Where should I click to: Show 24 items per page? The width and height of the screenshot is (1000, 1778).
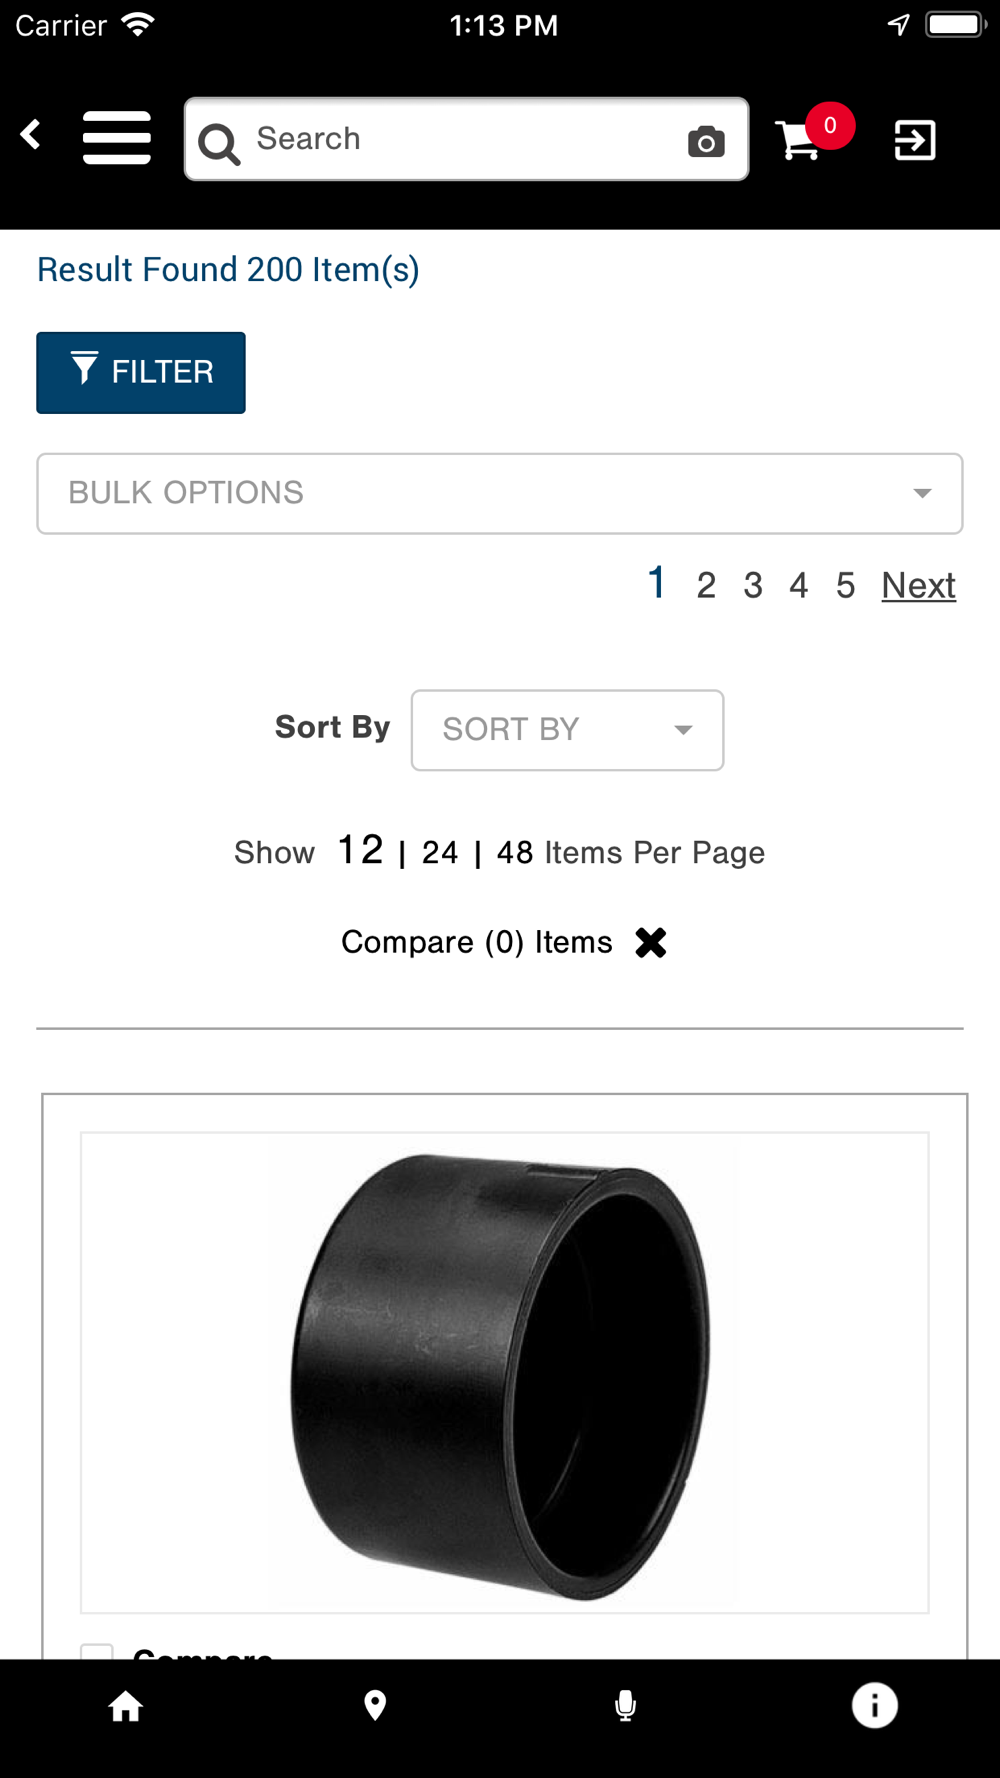pos(440,853)
